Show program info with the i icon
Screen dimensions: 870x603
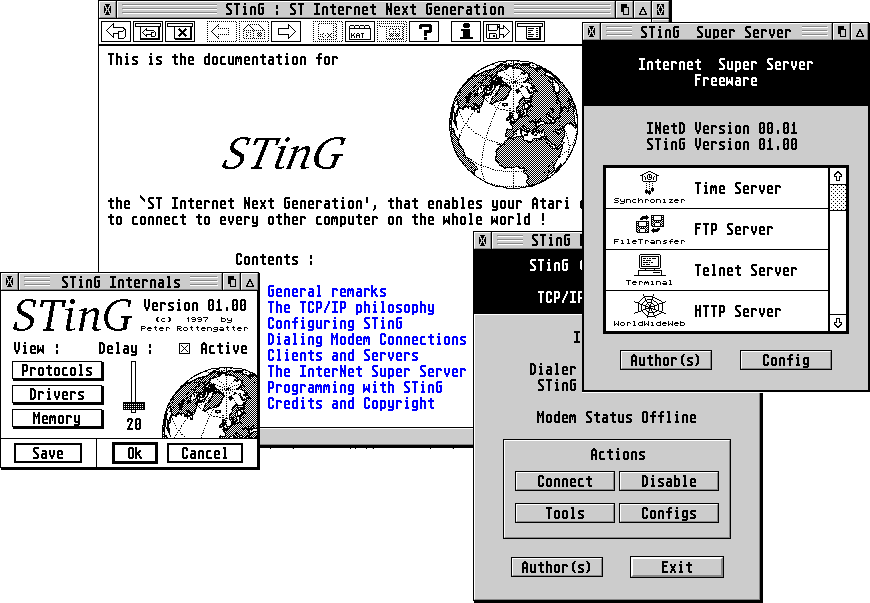coord(466,32)
